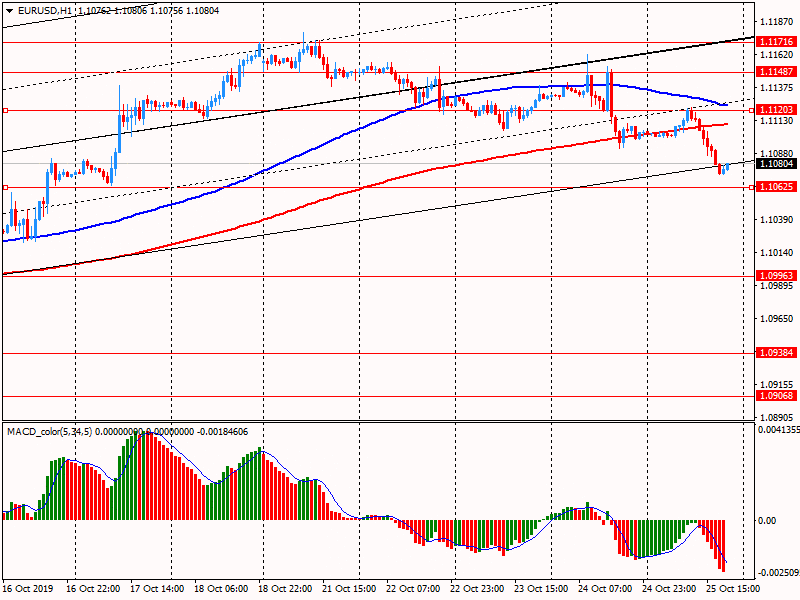
Task: Click the 1.09068 lowest red price label
Action: (x=776, y=396)
